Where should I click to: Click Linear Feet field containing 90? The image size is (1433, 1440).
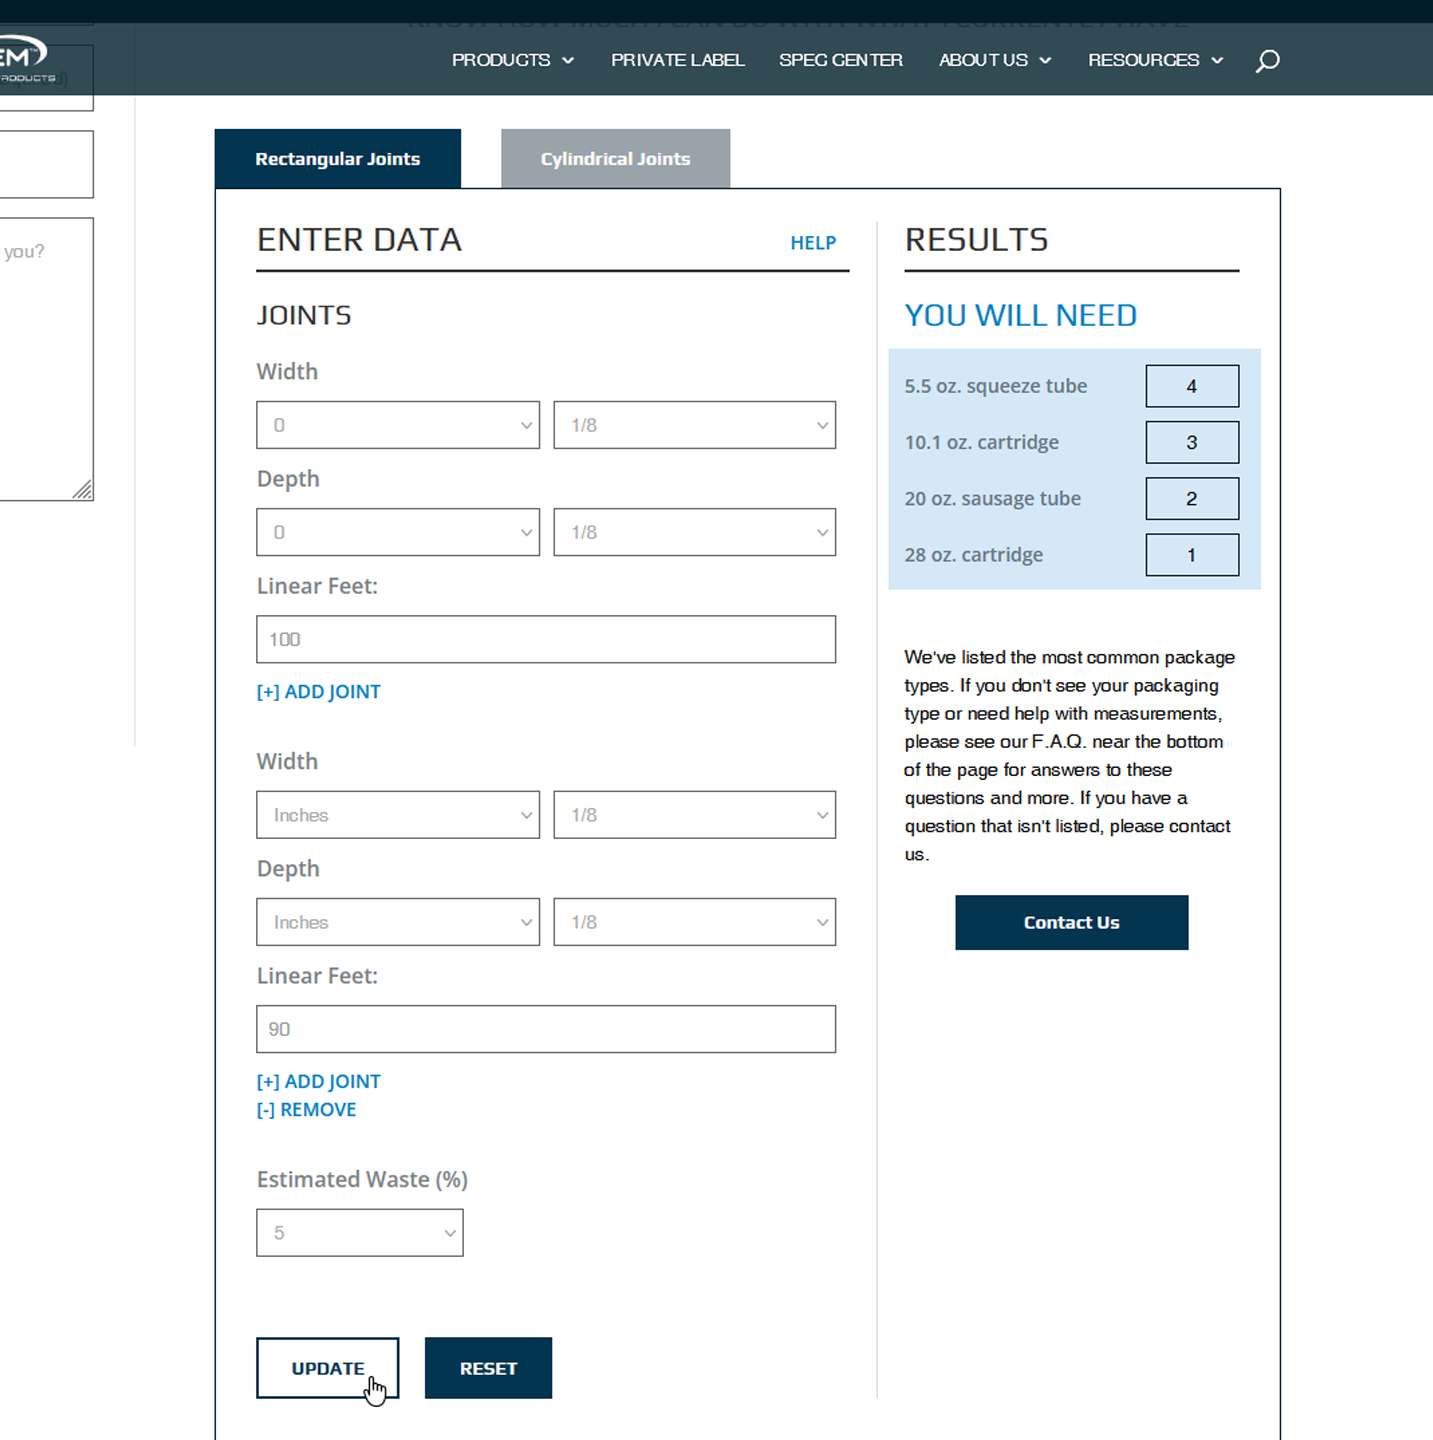click(545, 1029)
